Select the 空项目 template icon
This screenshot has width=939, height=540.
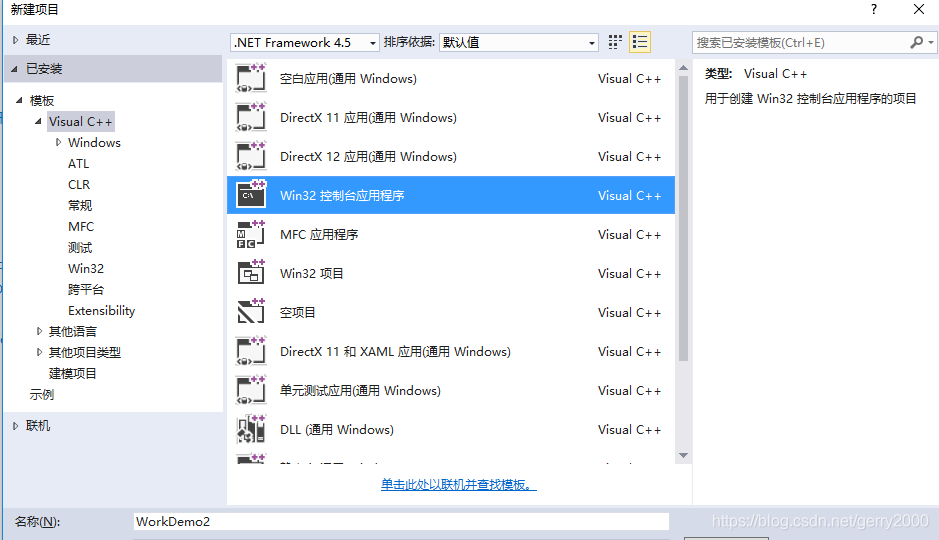coord(251,312)
